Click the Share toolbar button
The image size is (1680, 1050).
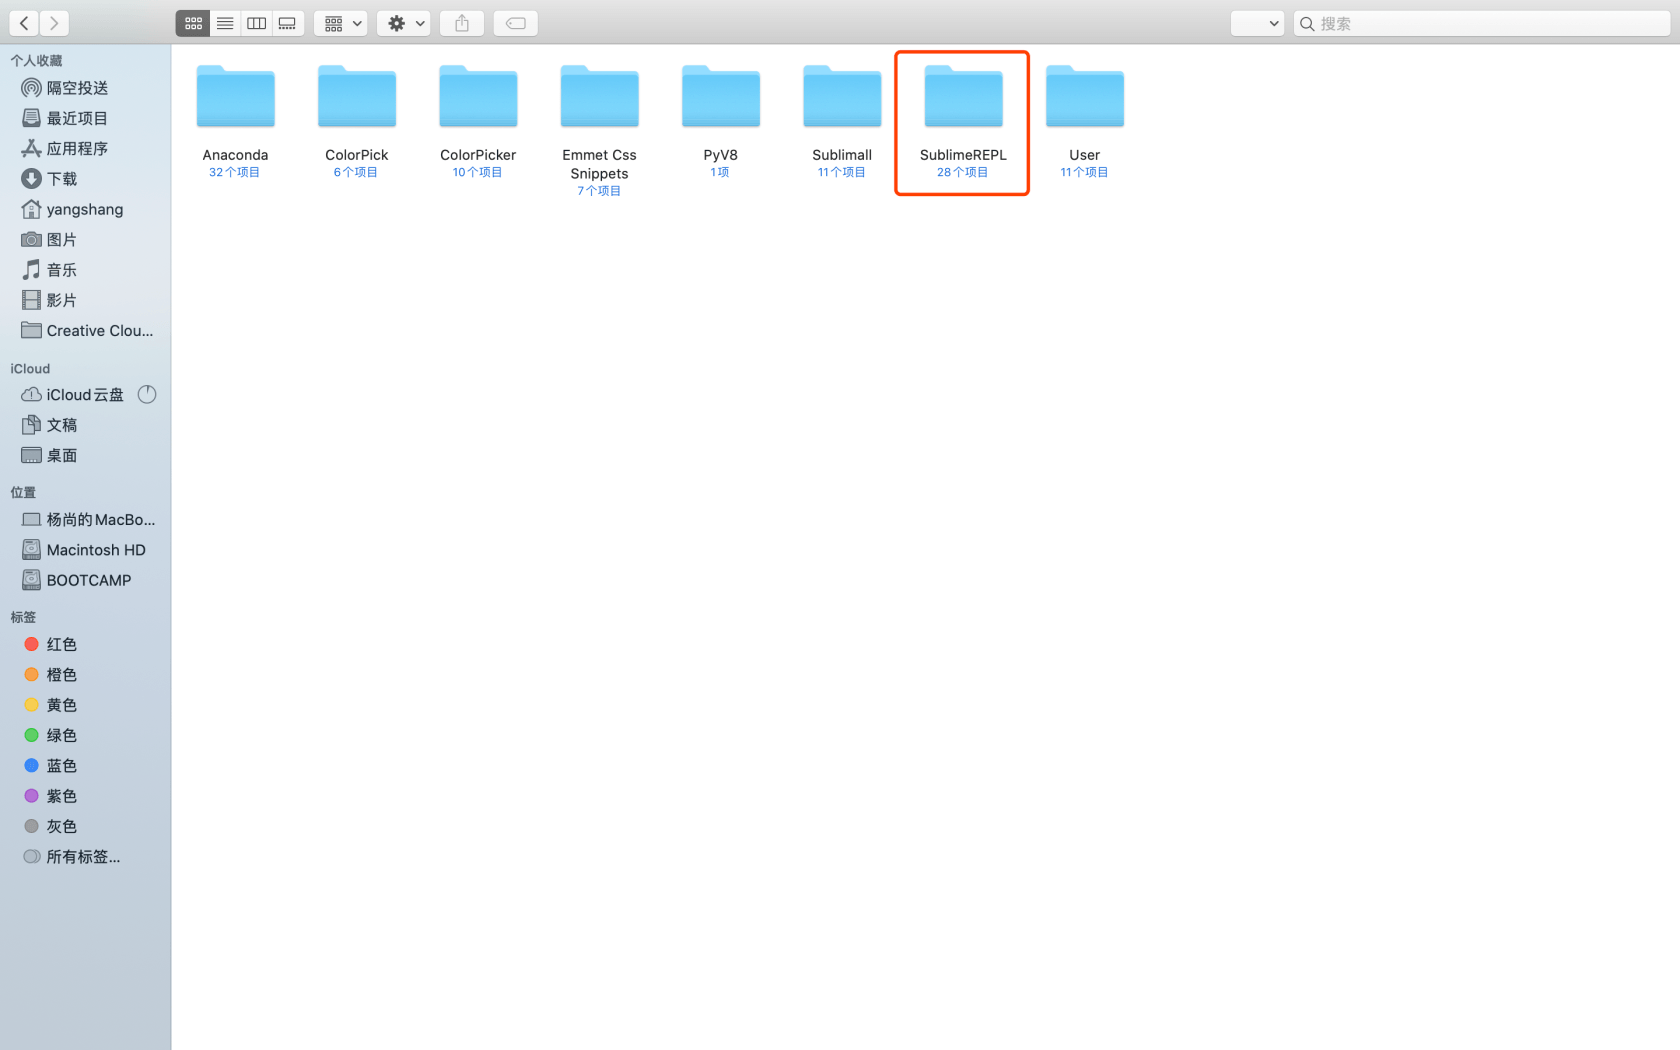pos(462,23)
